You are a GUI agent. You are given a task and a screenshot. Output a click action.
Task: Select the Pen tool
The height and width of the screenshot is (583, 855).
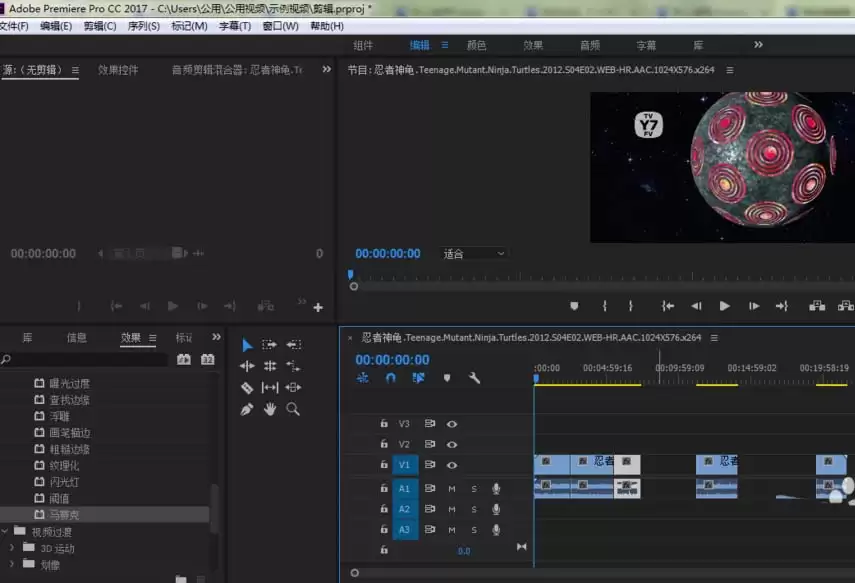pyautogui.click(x=247, y=409)
